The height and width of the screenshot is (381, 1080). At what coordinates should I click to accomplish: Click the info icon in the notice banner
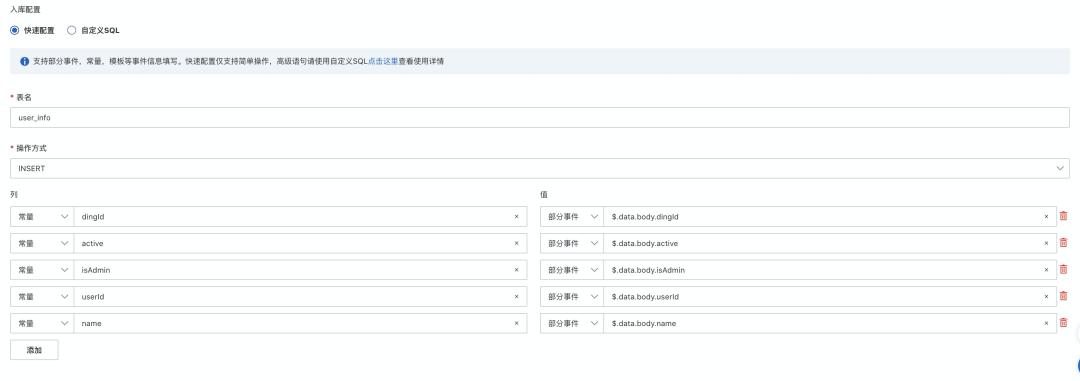click(x=25, y=61)
